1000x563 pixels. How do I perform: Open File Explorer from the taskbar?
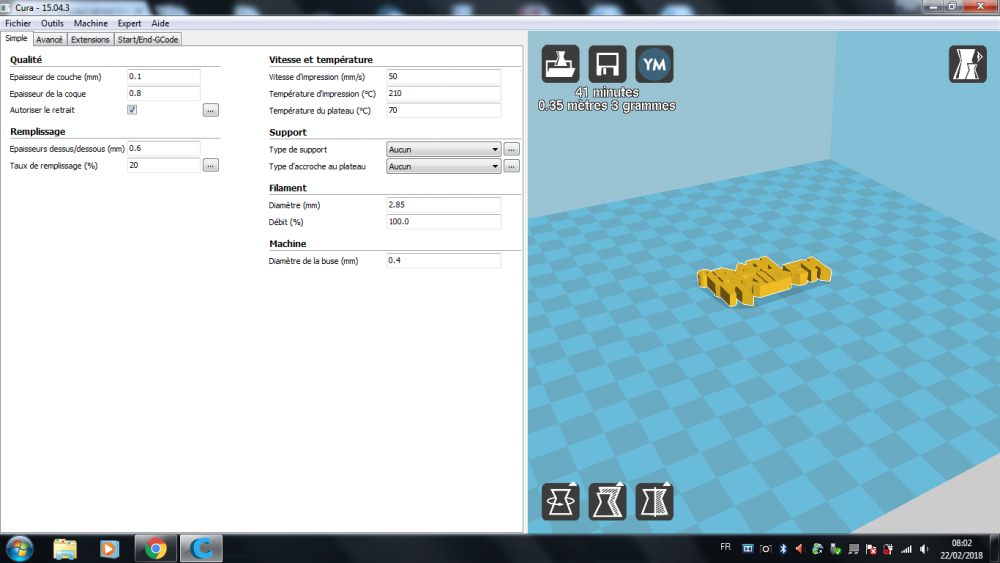tap(65, 548)
